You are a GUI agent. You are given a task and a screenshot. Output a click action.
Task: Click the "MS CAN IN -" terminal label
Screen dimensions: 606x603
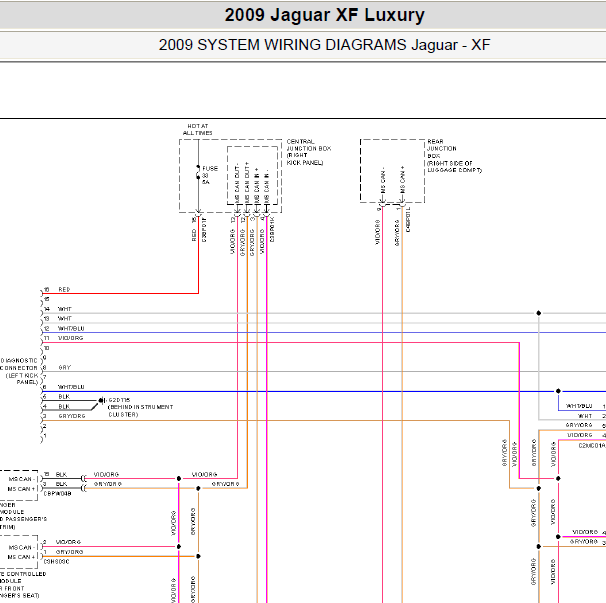pos(266,186)
